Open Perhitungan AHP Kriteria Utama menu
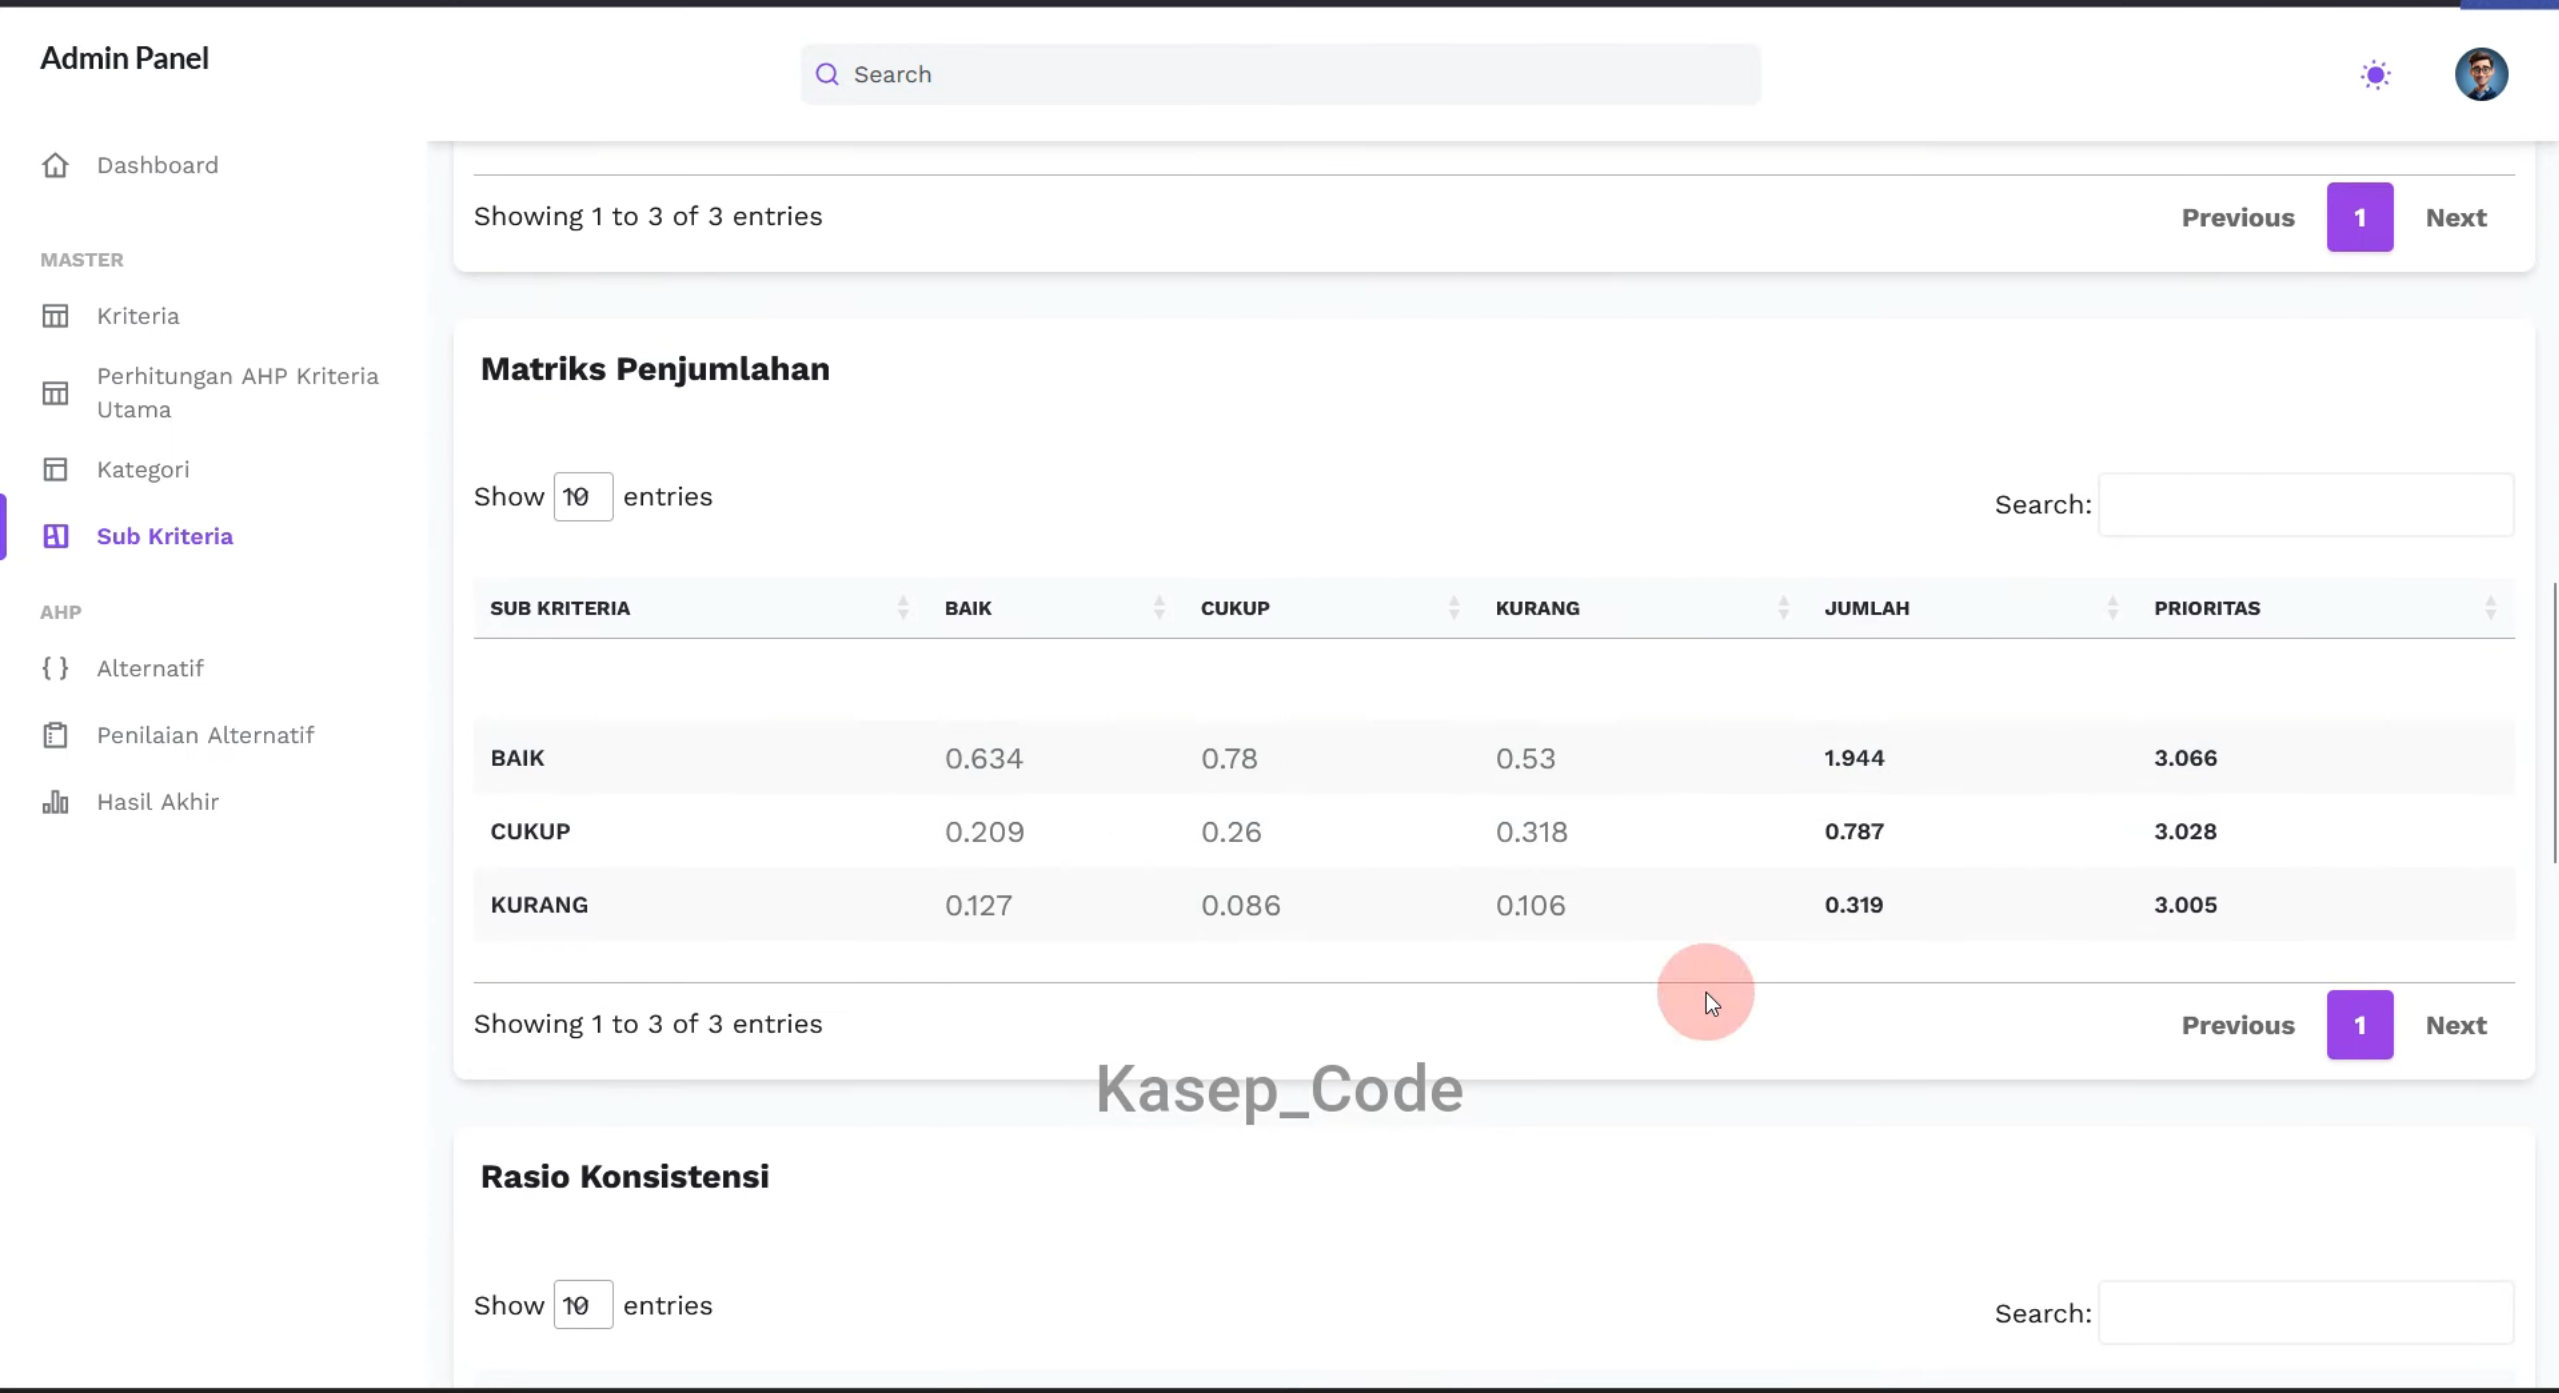Screen dimensions: 2559x1393 (x=238, y=393)
